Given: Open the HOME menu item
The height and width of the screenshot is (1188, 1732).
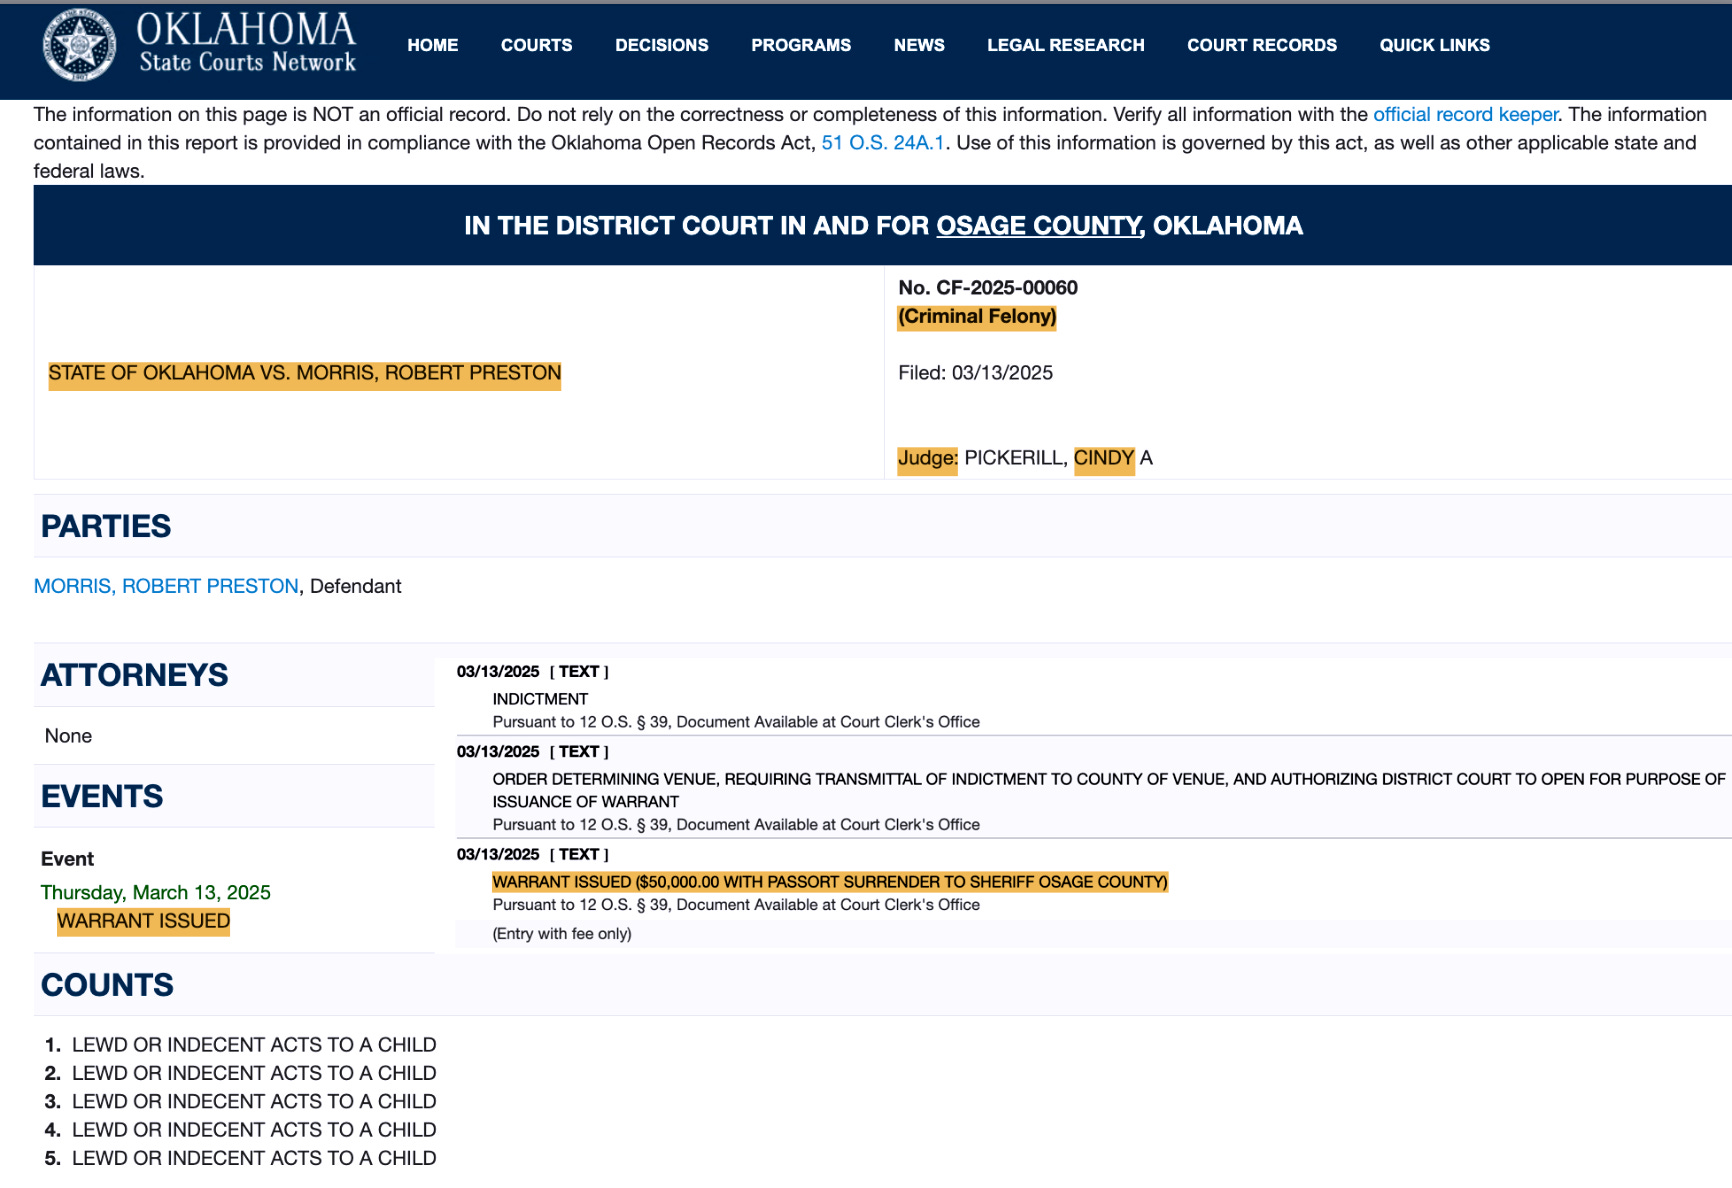Looking at the screenshot, I should tap(432, 45).
